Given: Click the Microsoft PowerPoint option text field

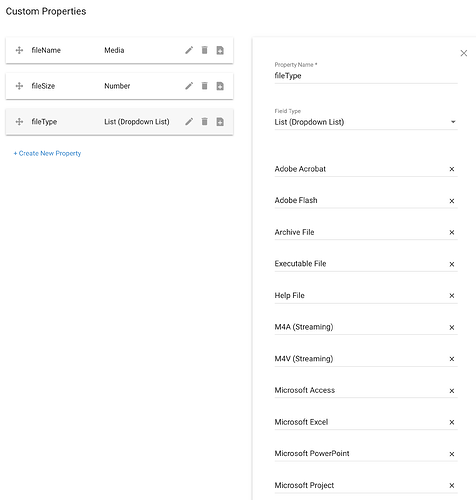Looking at the screenshot, I should (360, 454).
